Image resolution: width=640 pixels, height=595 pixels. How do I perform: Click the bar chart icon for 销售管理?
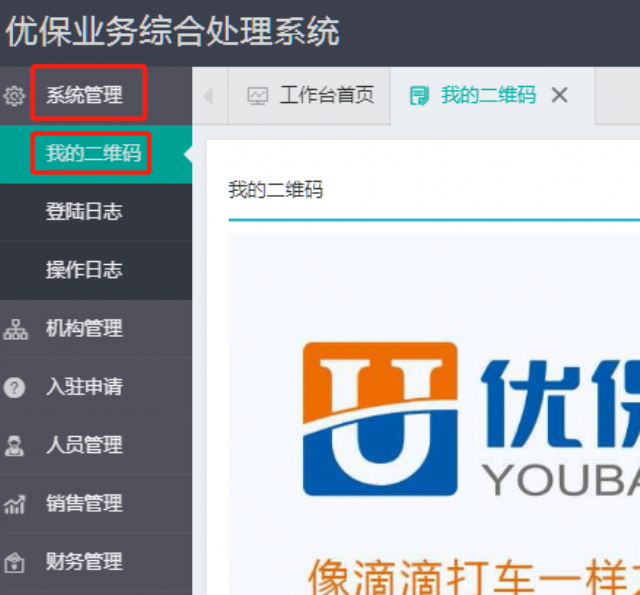pos(15,504)
